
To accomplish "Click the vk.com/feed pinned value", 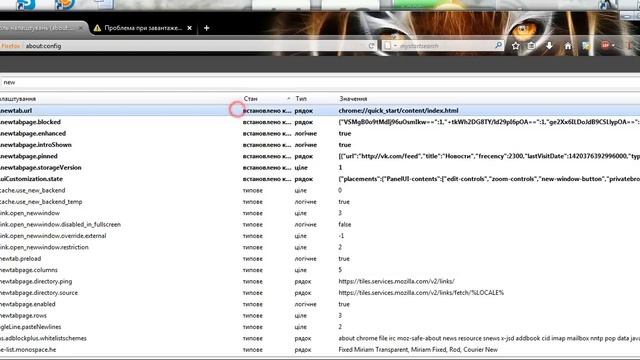I will [489, 156].
